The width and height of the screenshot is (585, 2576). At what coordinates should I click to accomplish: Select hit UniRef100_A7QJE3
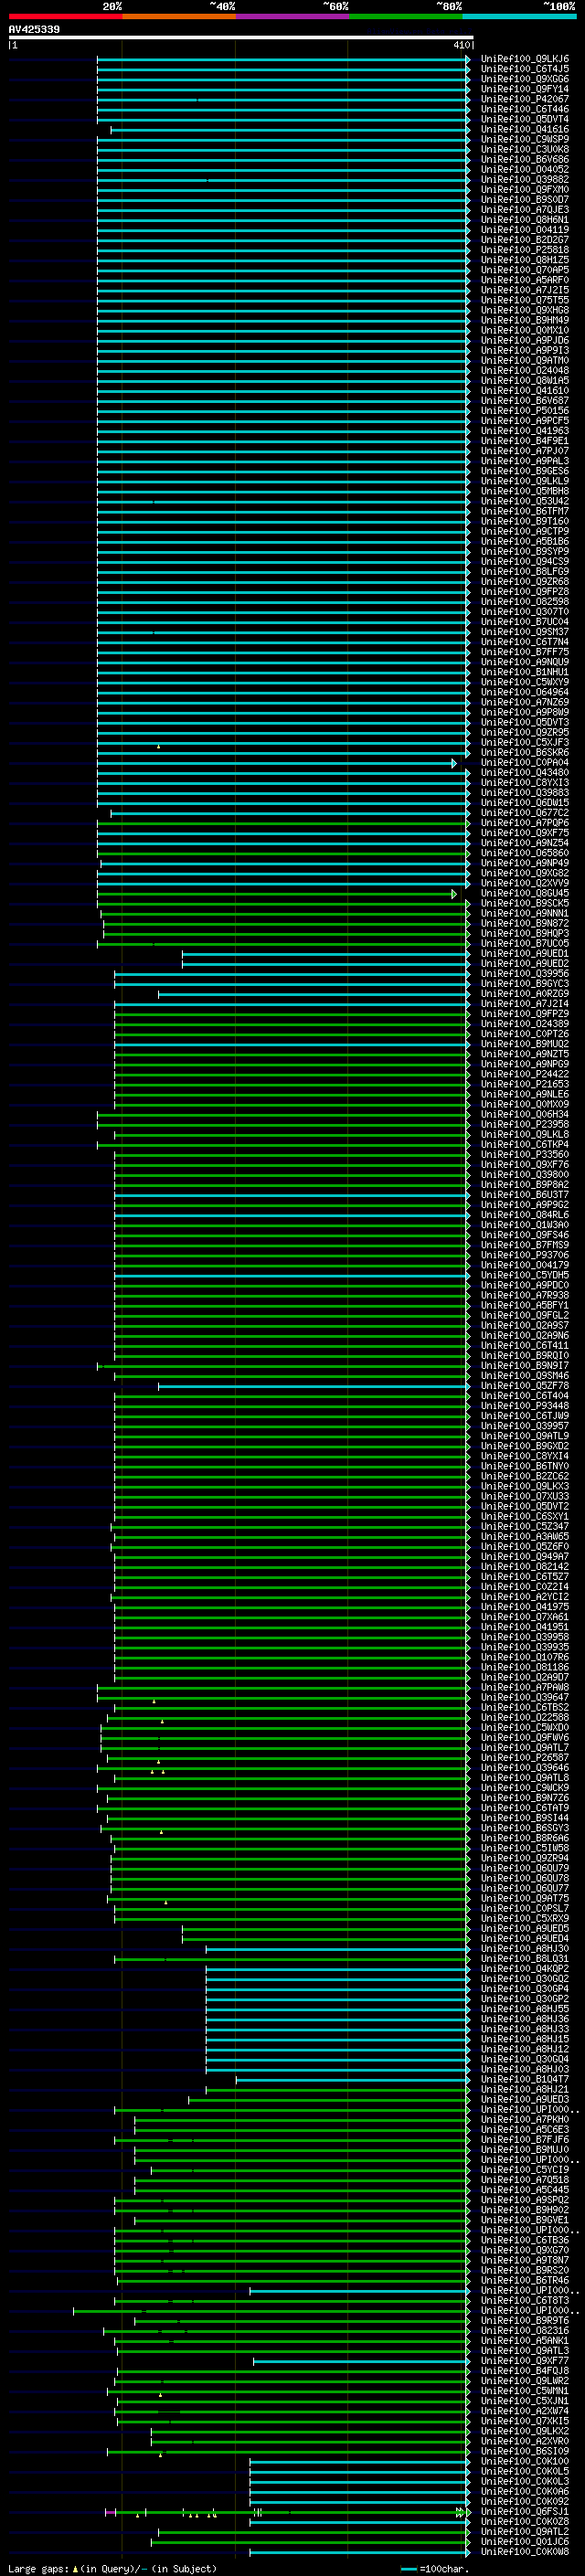[525, 210]
